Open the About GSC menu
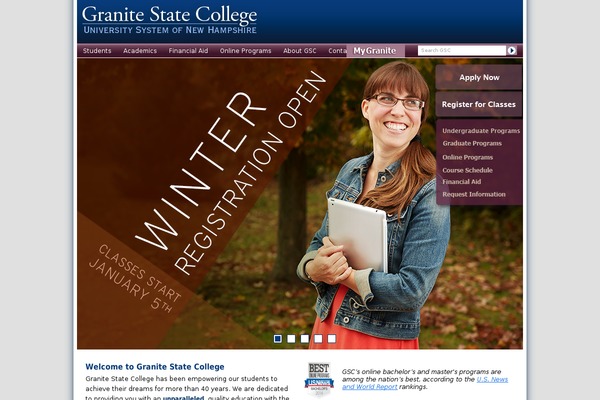 (x=300, y=51)
